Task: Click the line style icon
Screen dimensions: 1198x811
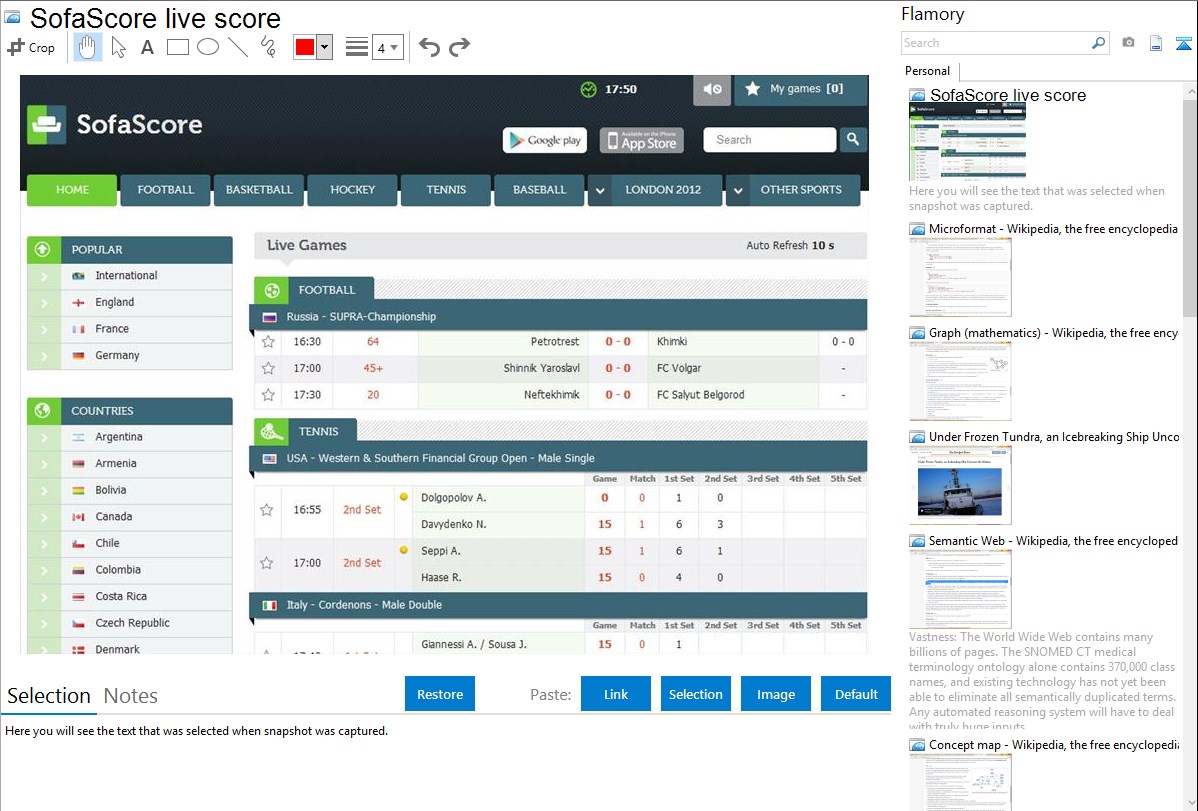Action: click(357, 47)
